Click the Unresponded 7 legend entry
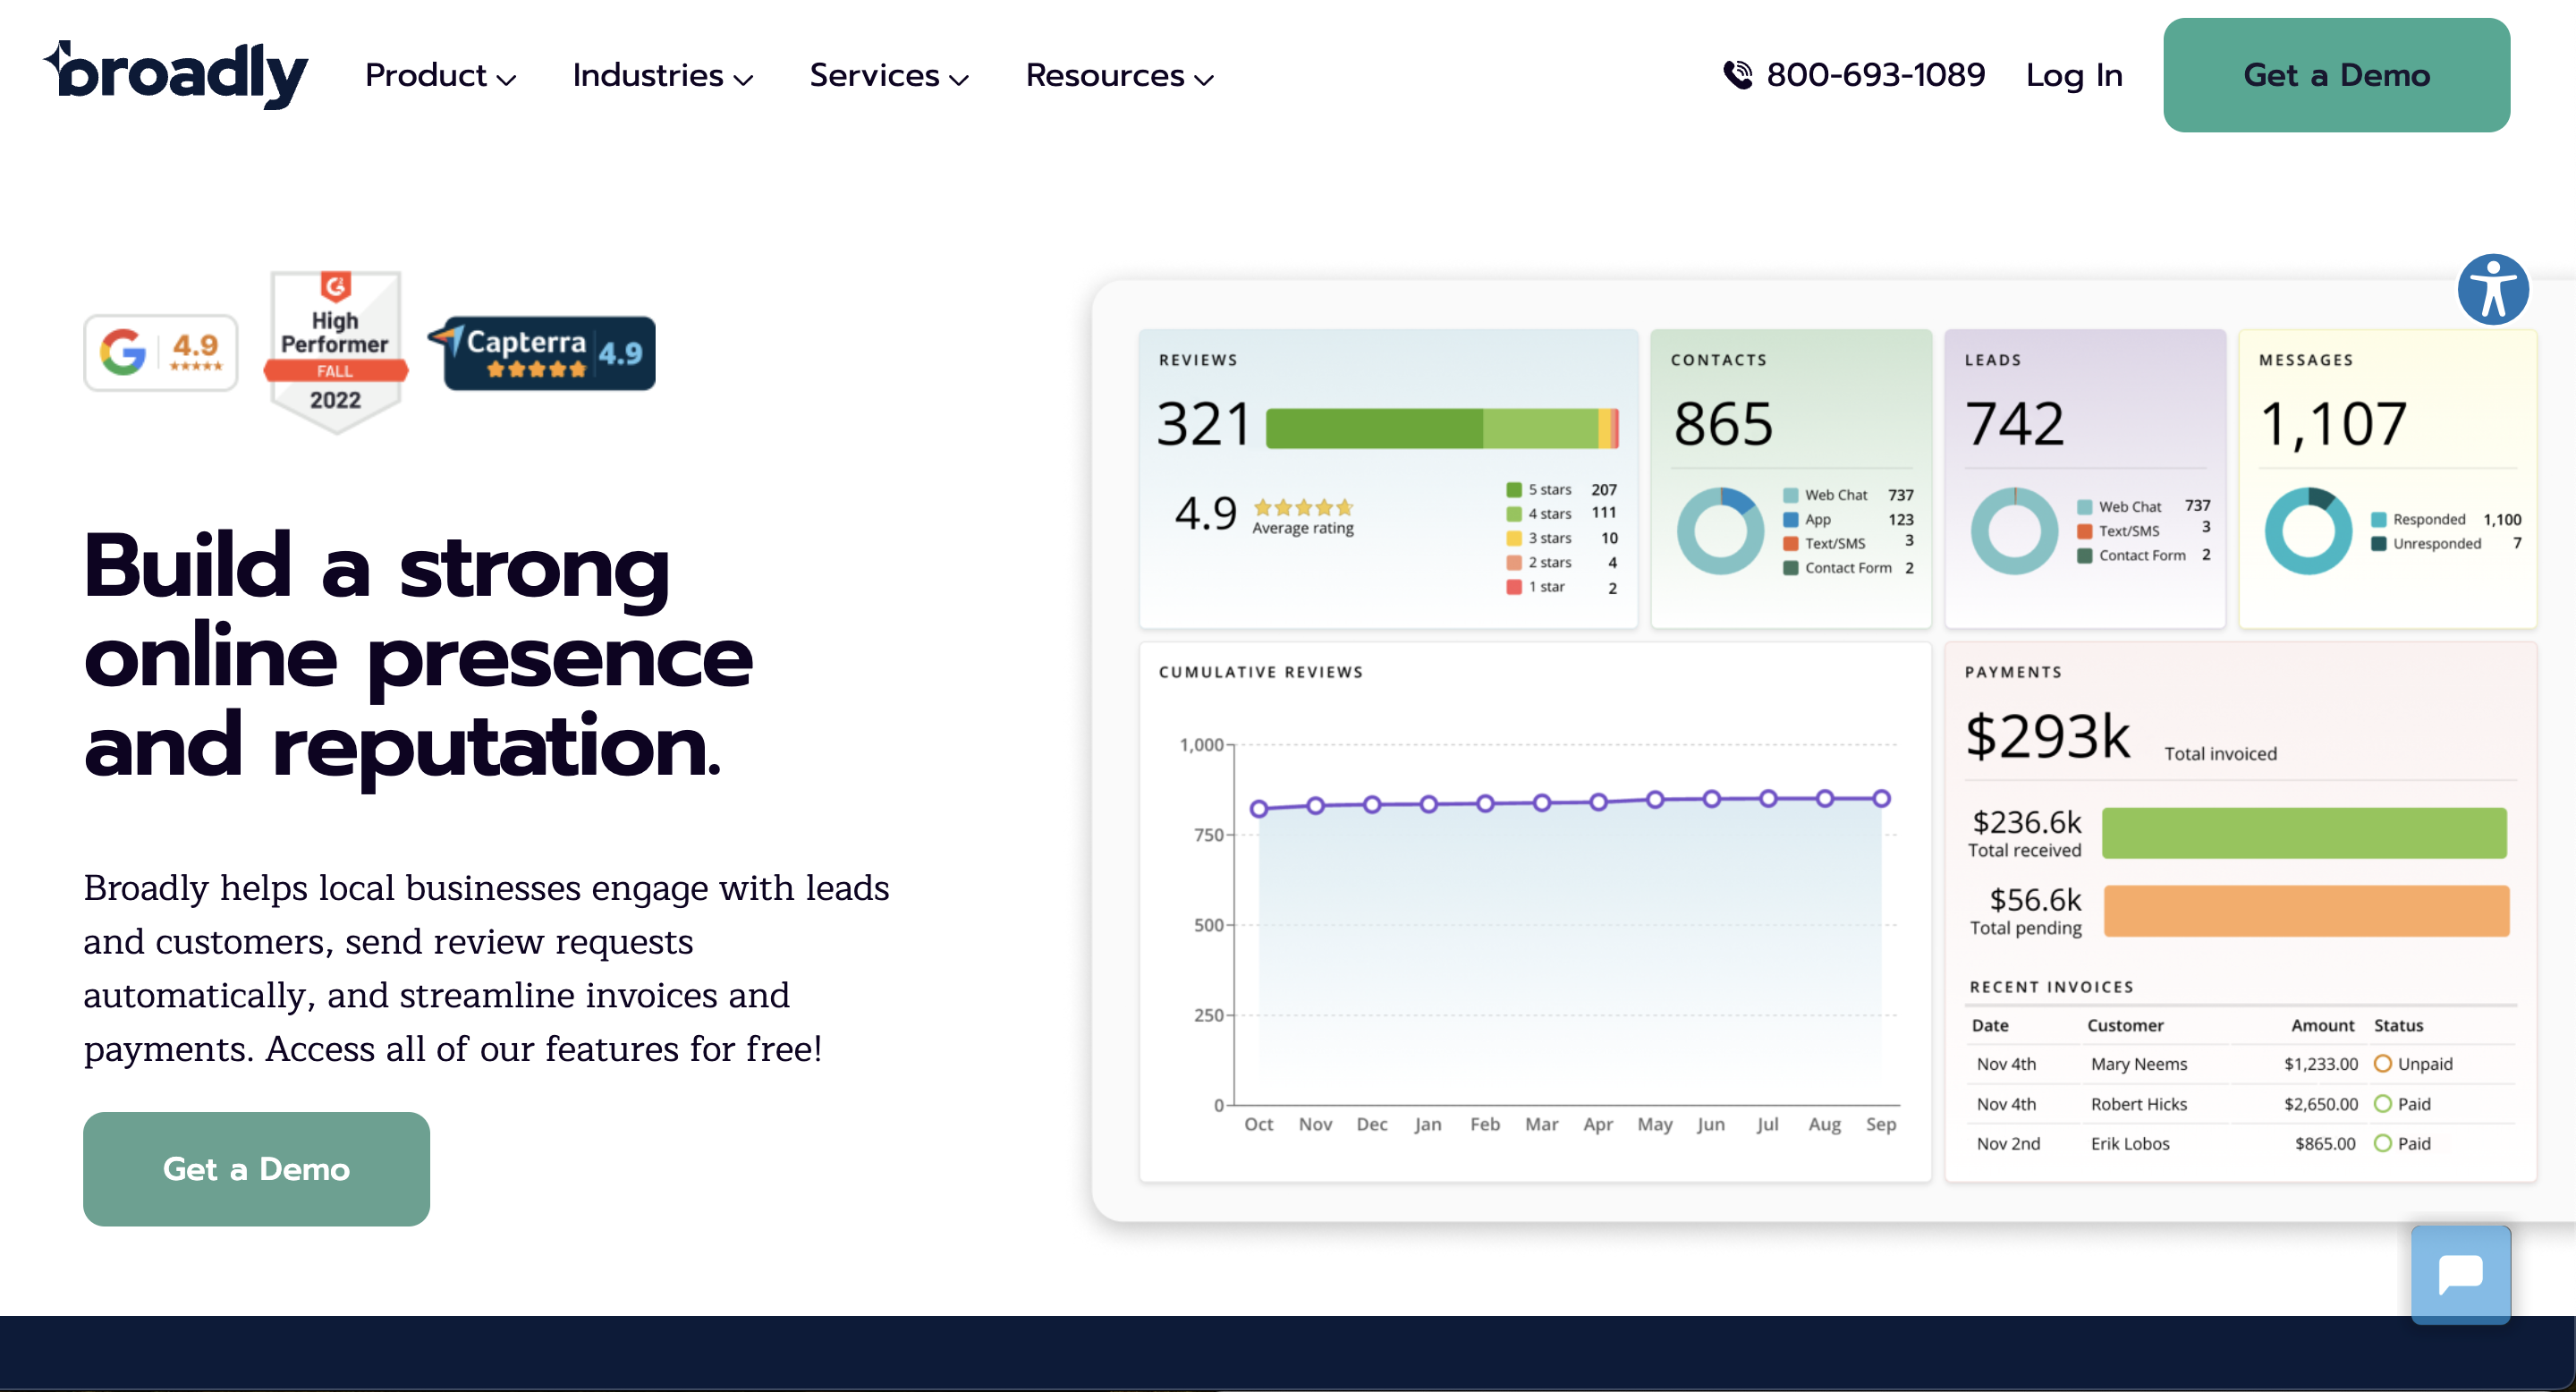 2446,543
